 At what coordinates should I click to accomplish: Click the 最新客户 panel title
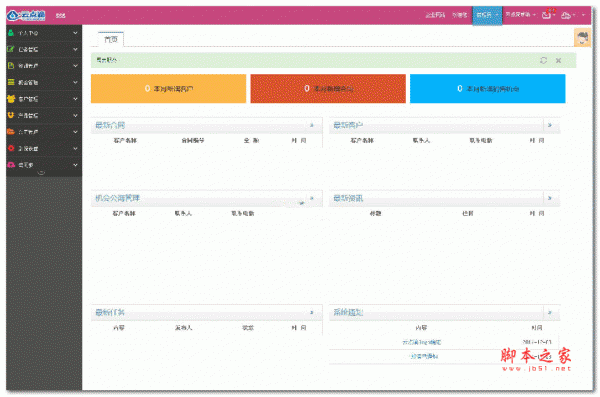coord(348,125)
